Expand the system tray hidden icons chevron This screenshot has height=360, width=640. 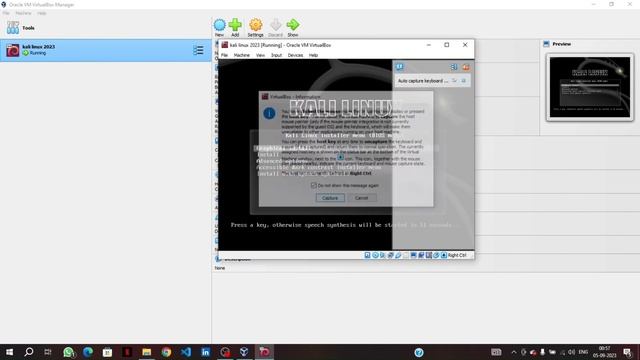(x=514, y=352)
